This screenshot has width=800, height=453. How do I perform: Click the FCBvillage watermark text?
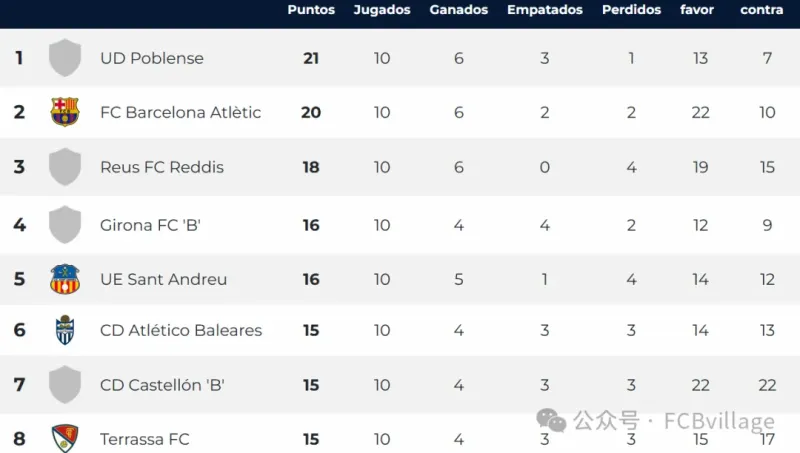pyautogui.click(x=719, y=421)
